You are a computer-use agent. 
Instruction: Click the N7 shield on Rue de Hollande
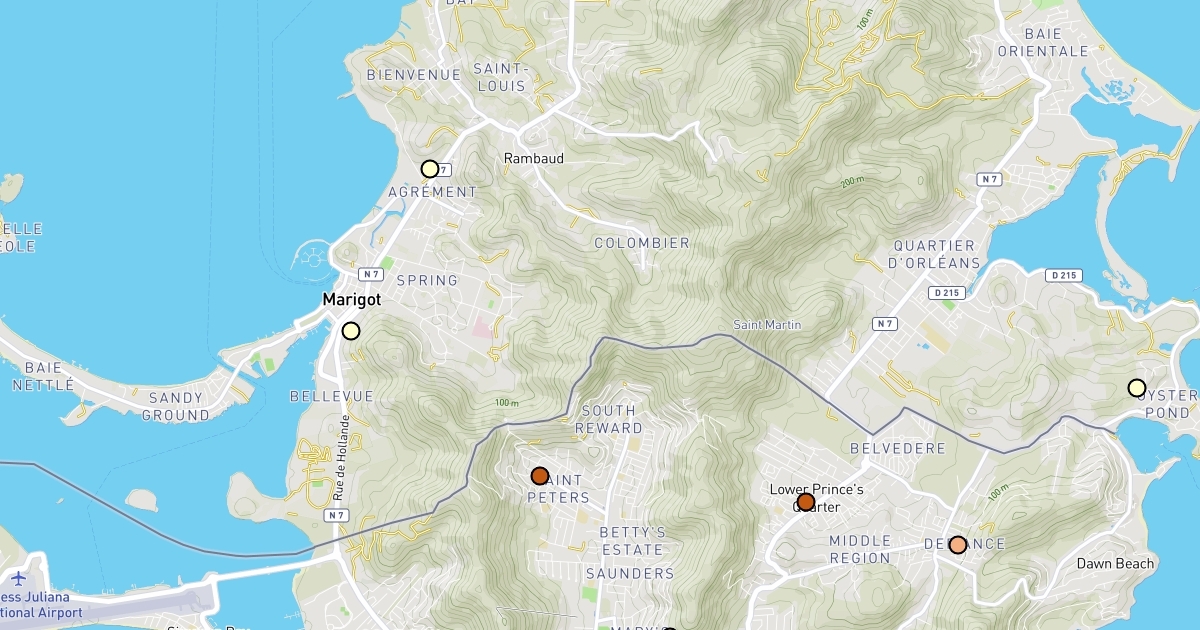pos(336,516)
